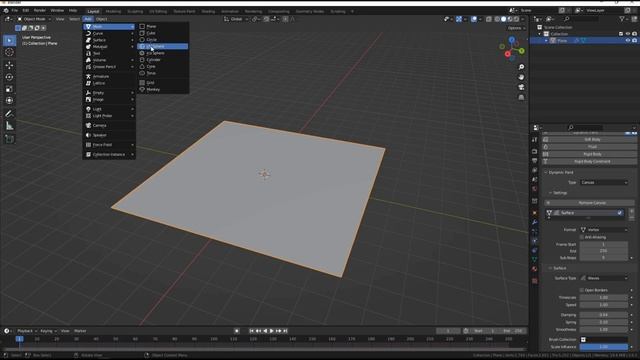Screen dimensions: 640x360
Task: Open the World properties tab
Action: coord(535,189)
